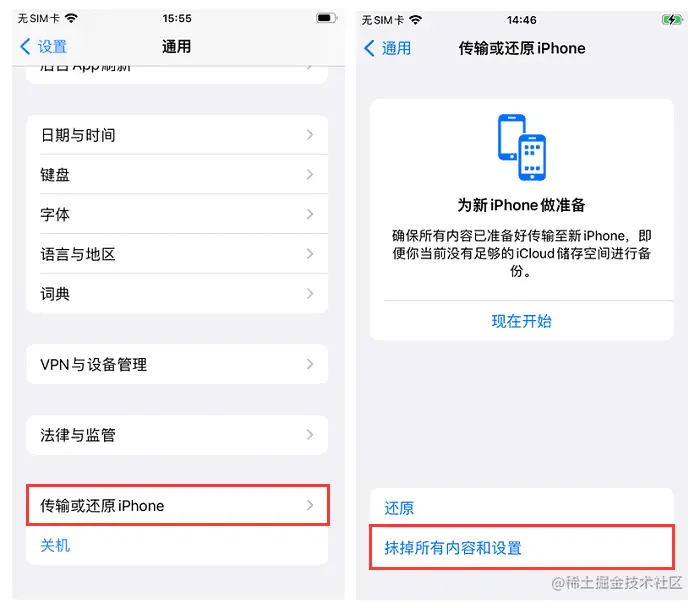This screenshot has width=700, height=608.
Task: Tap the two-iPhones transfer icon
Action: click(x=521, y=147)
